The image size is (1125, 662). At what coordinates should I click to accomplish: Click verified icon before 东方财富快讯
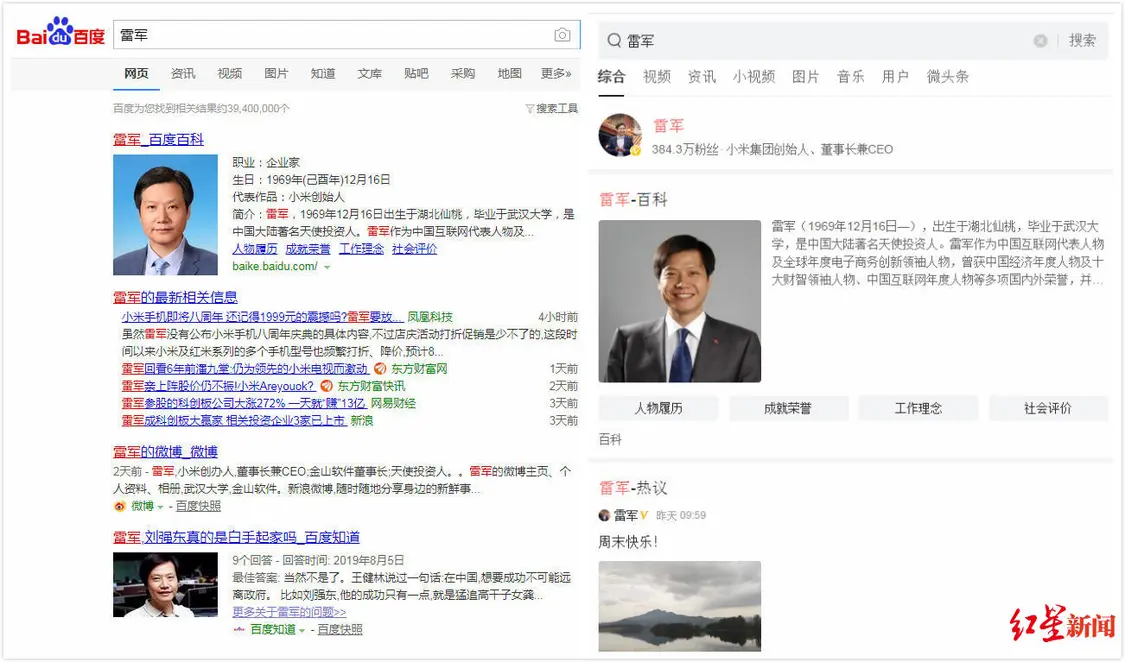326,386
